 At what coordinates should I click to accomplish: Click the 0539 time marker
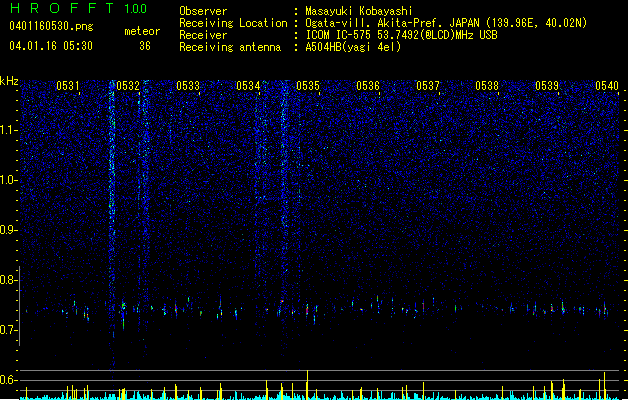click(547, 86)
